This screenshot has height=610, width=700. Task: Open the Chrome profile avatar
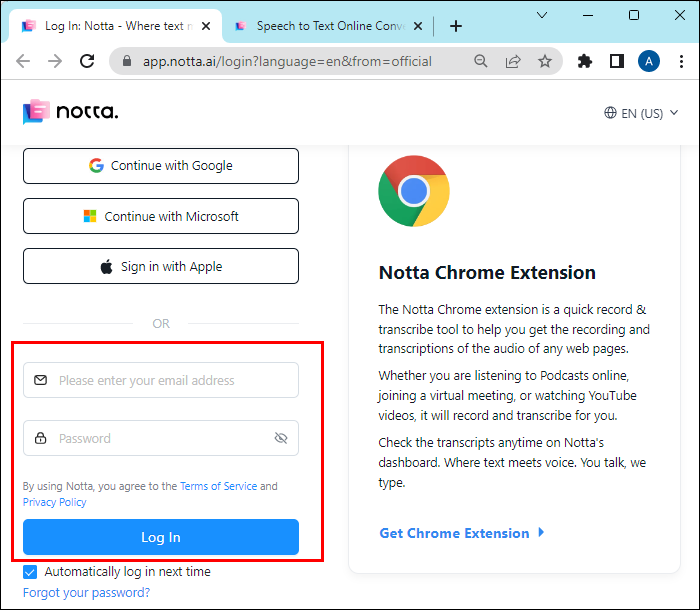[x=649, y=61]
